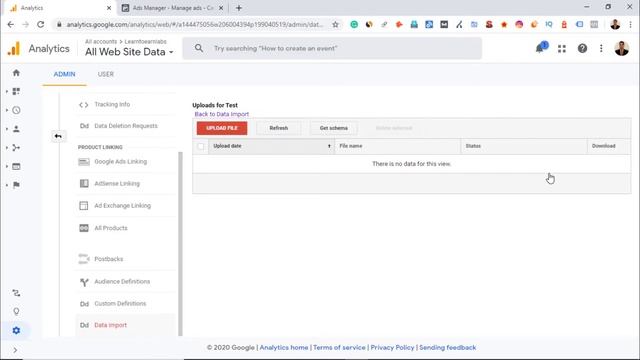This screenshot has width=640, height=360.
Task: Open Sending feedback footer link
Action: click(x=448, y=348)
